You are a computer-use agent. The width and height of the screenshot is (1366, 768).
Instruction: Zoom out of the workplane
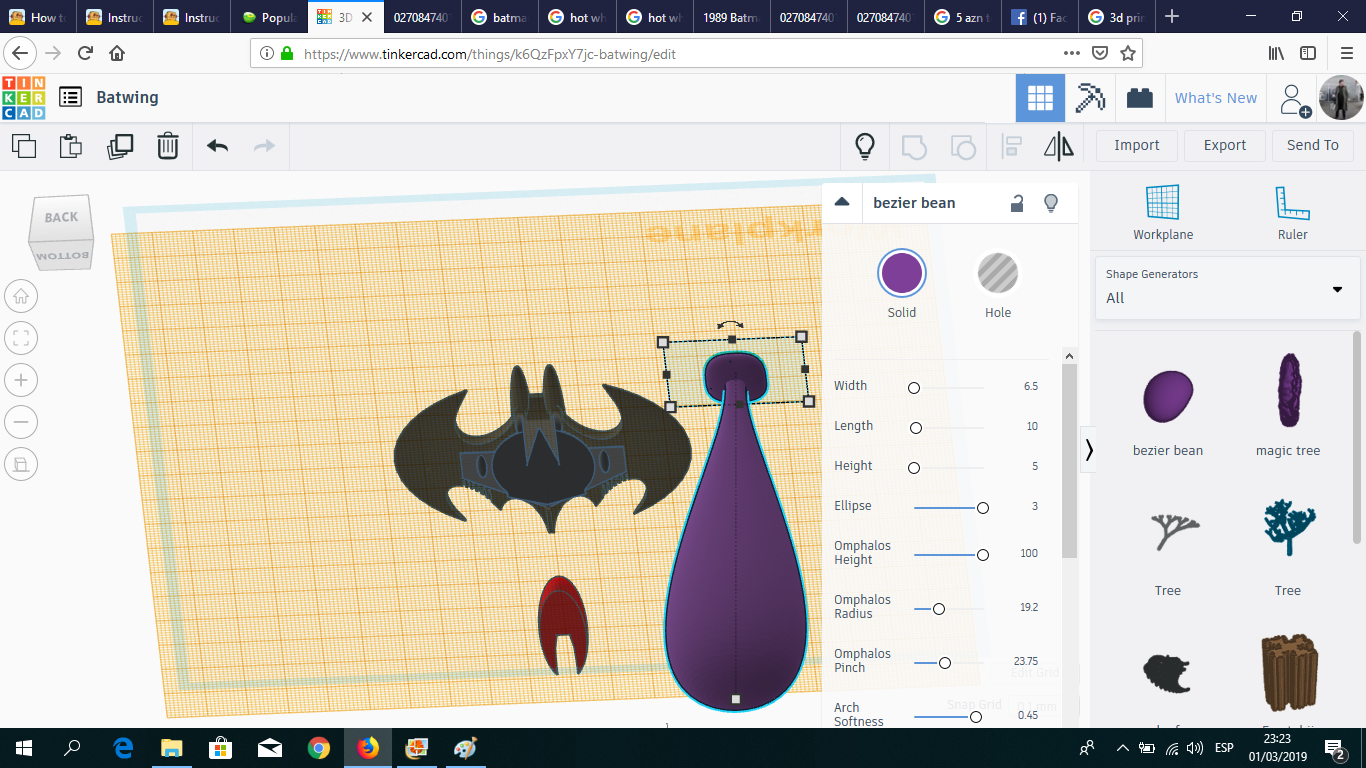[21, 422]
